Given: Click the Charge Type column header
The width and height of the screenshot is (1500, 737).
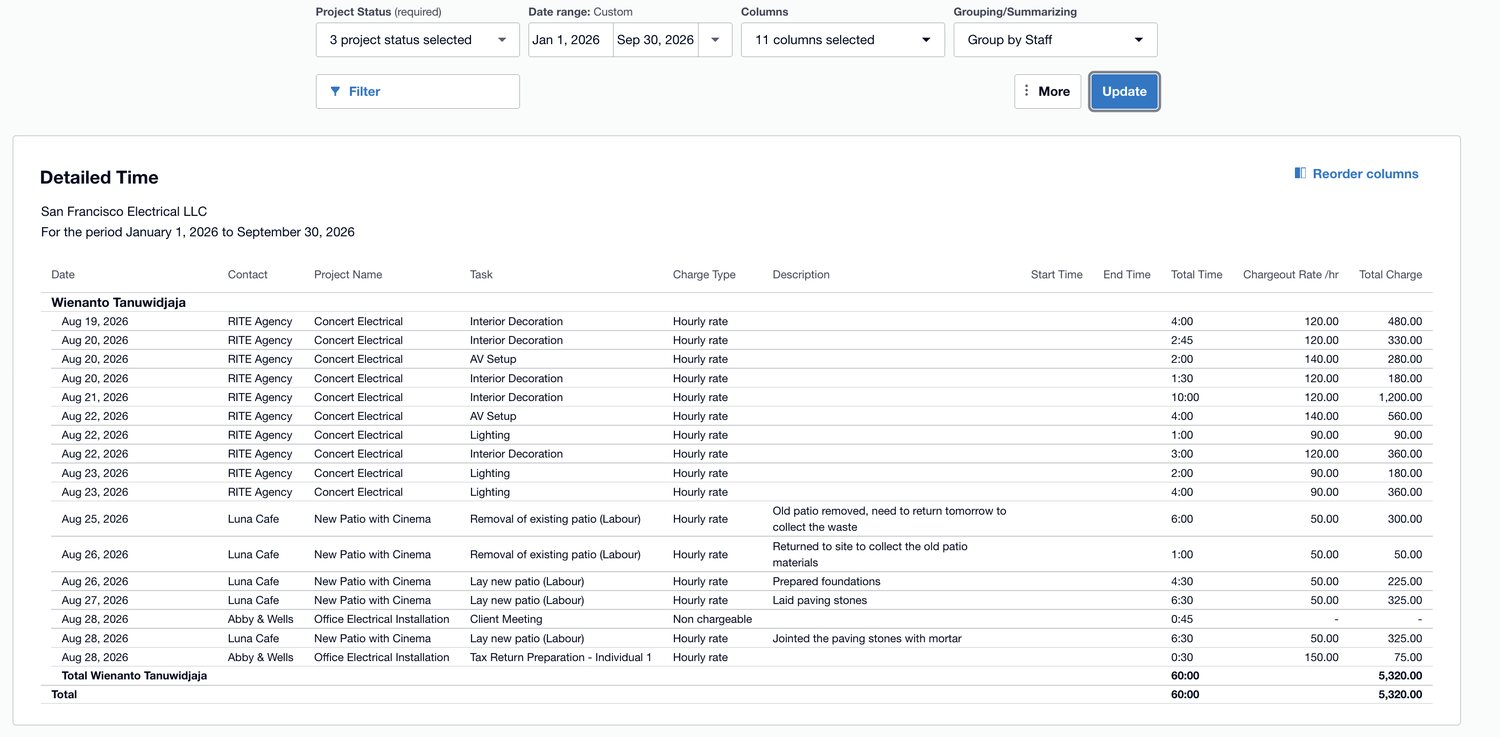Looking at the screenshot, I should click(705, 274).
